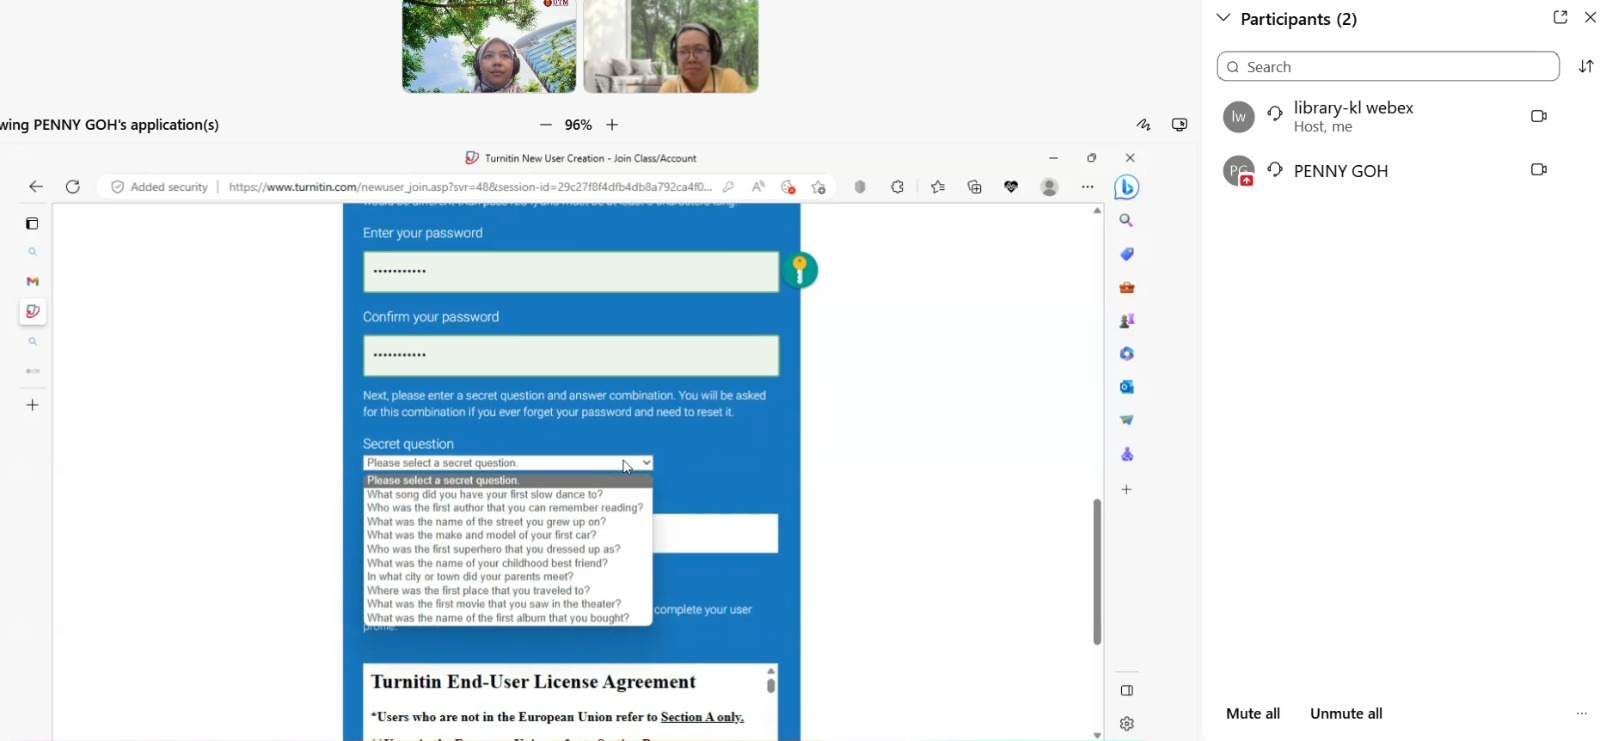The image size is (1600, 741).
Task: Zoom in the shared screen view
Action: 612,125
